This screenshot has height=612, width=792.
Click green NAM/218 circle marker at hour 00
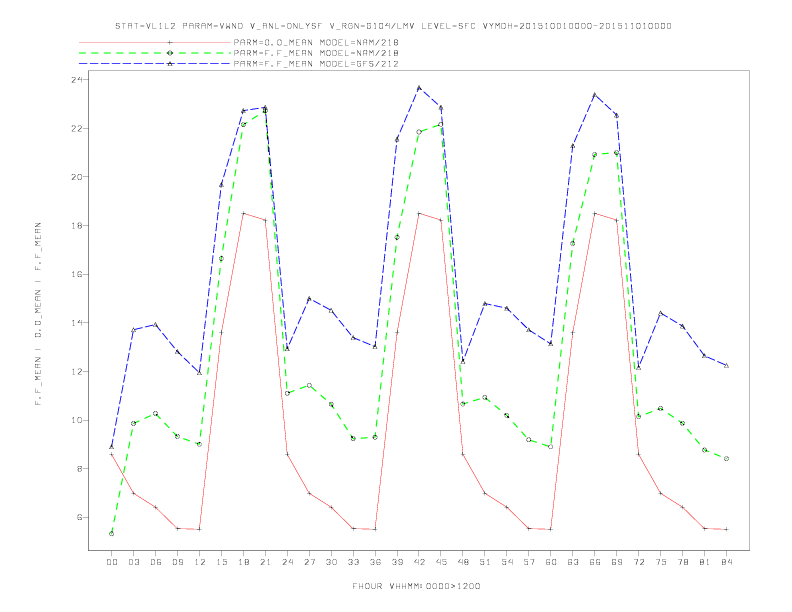[x=112, y=534]
